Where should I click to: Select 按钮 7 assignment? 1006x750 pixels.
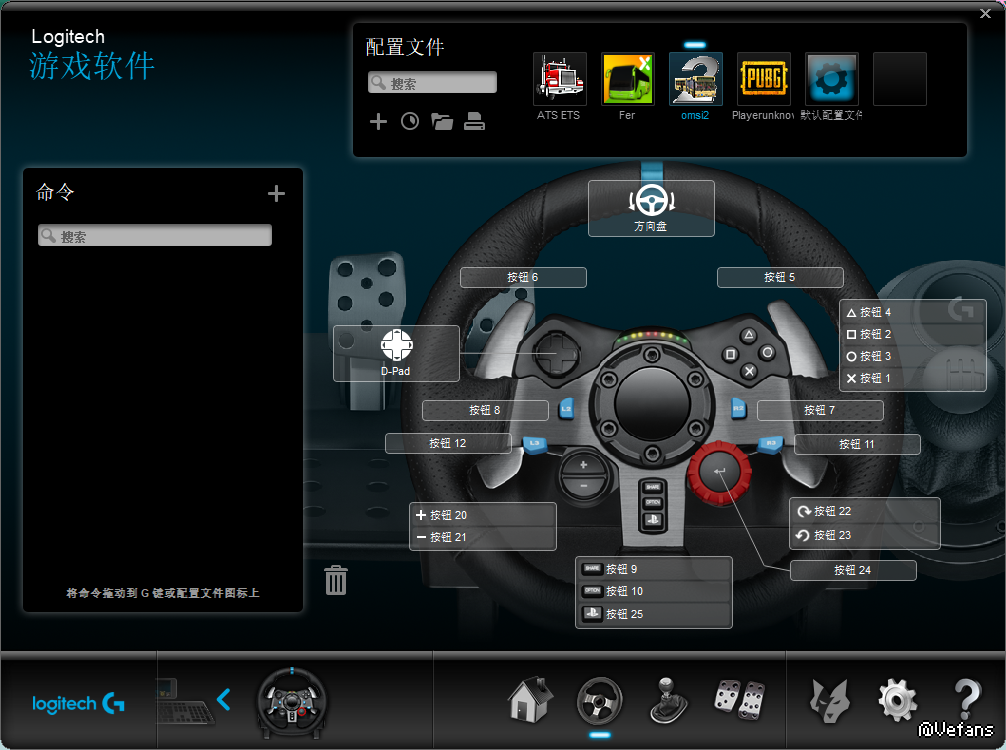[820, 410]
